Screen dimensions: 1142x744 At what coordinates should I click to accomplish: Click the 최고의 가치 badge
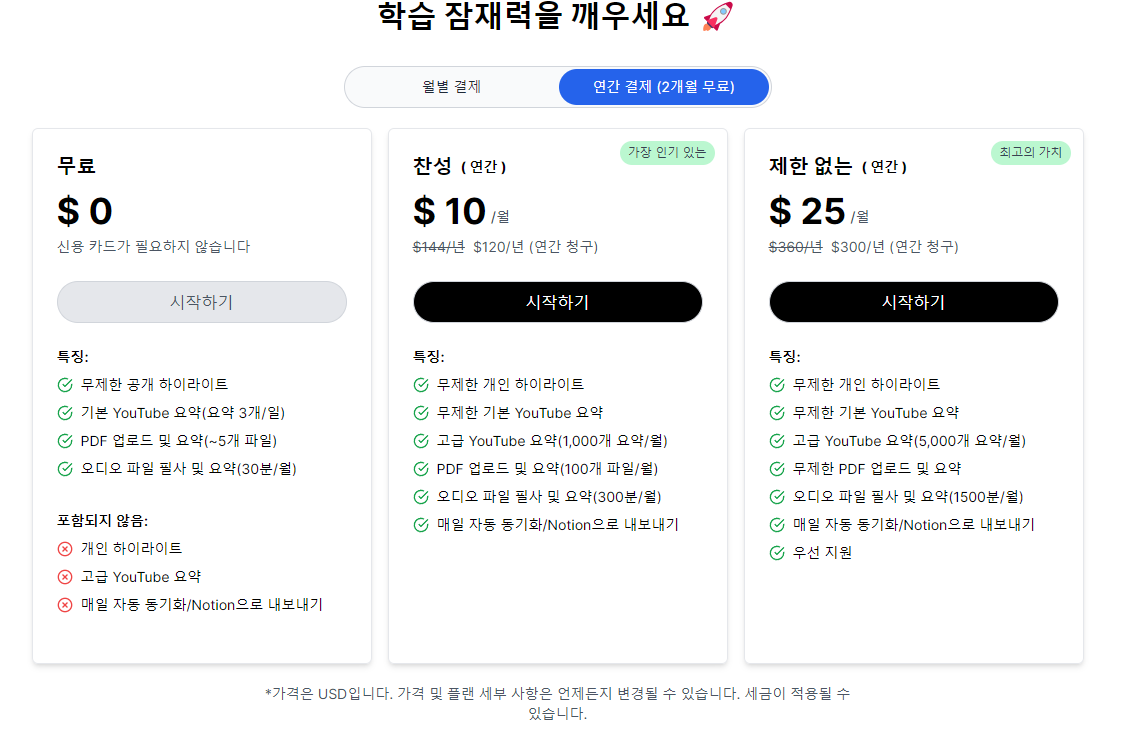1031,153
